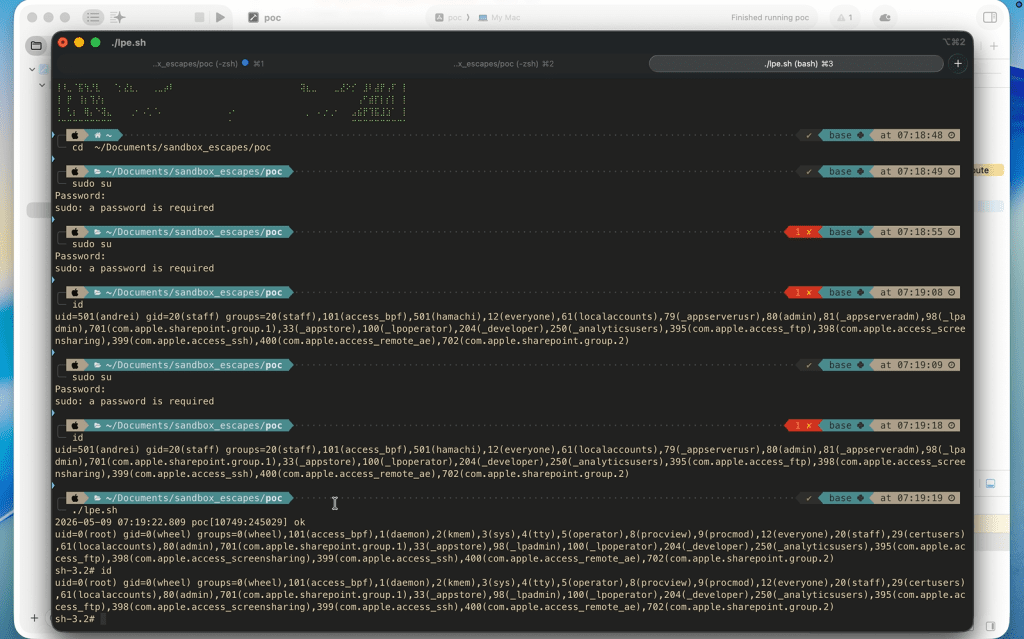Click the clock icon after 07:19:09
Image resolution: width=1024 pixels, height=639 pixels.
pos(952,365)
